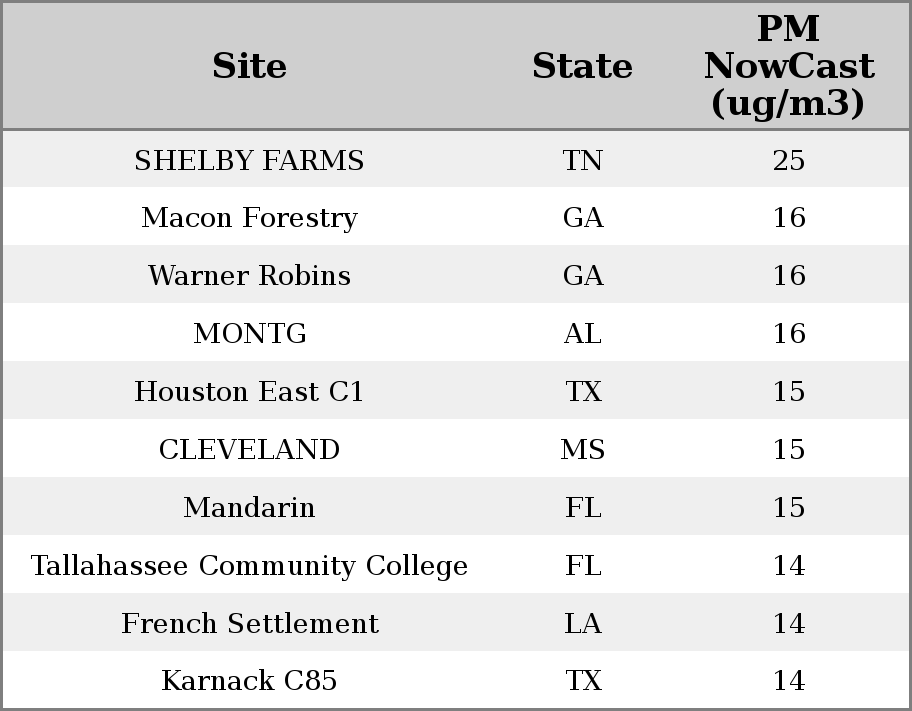The height and width of the screenshot is (711, 912).
Task: Click the LA state cell
Action: 582,624
